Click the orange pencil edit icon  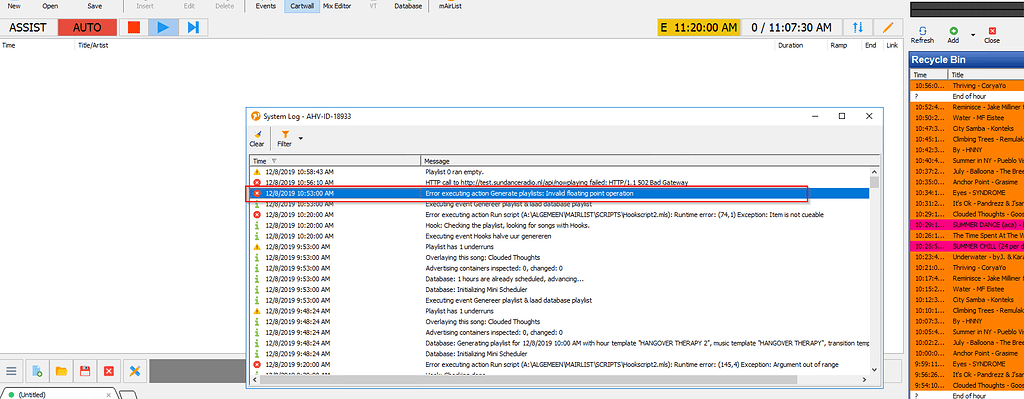888,27
